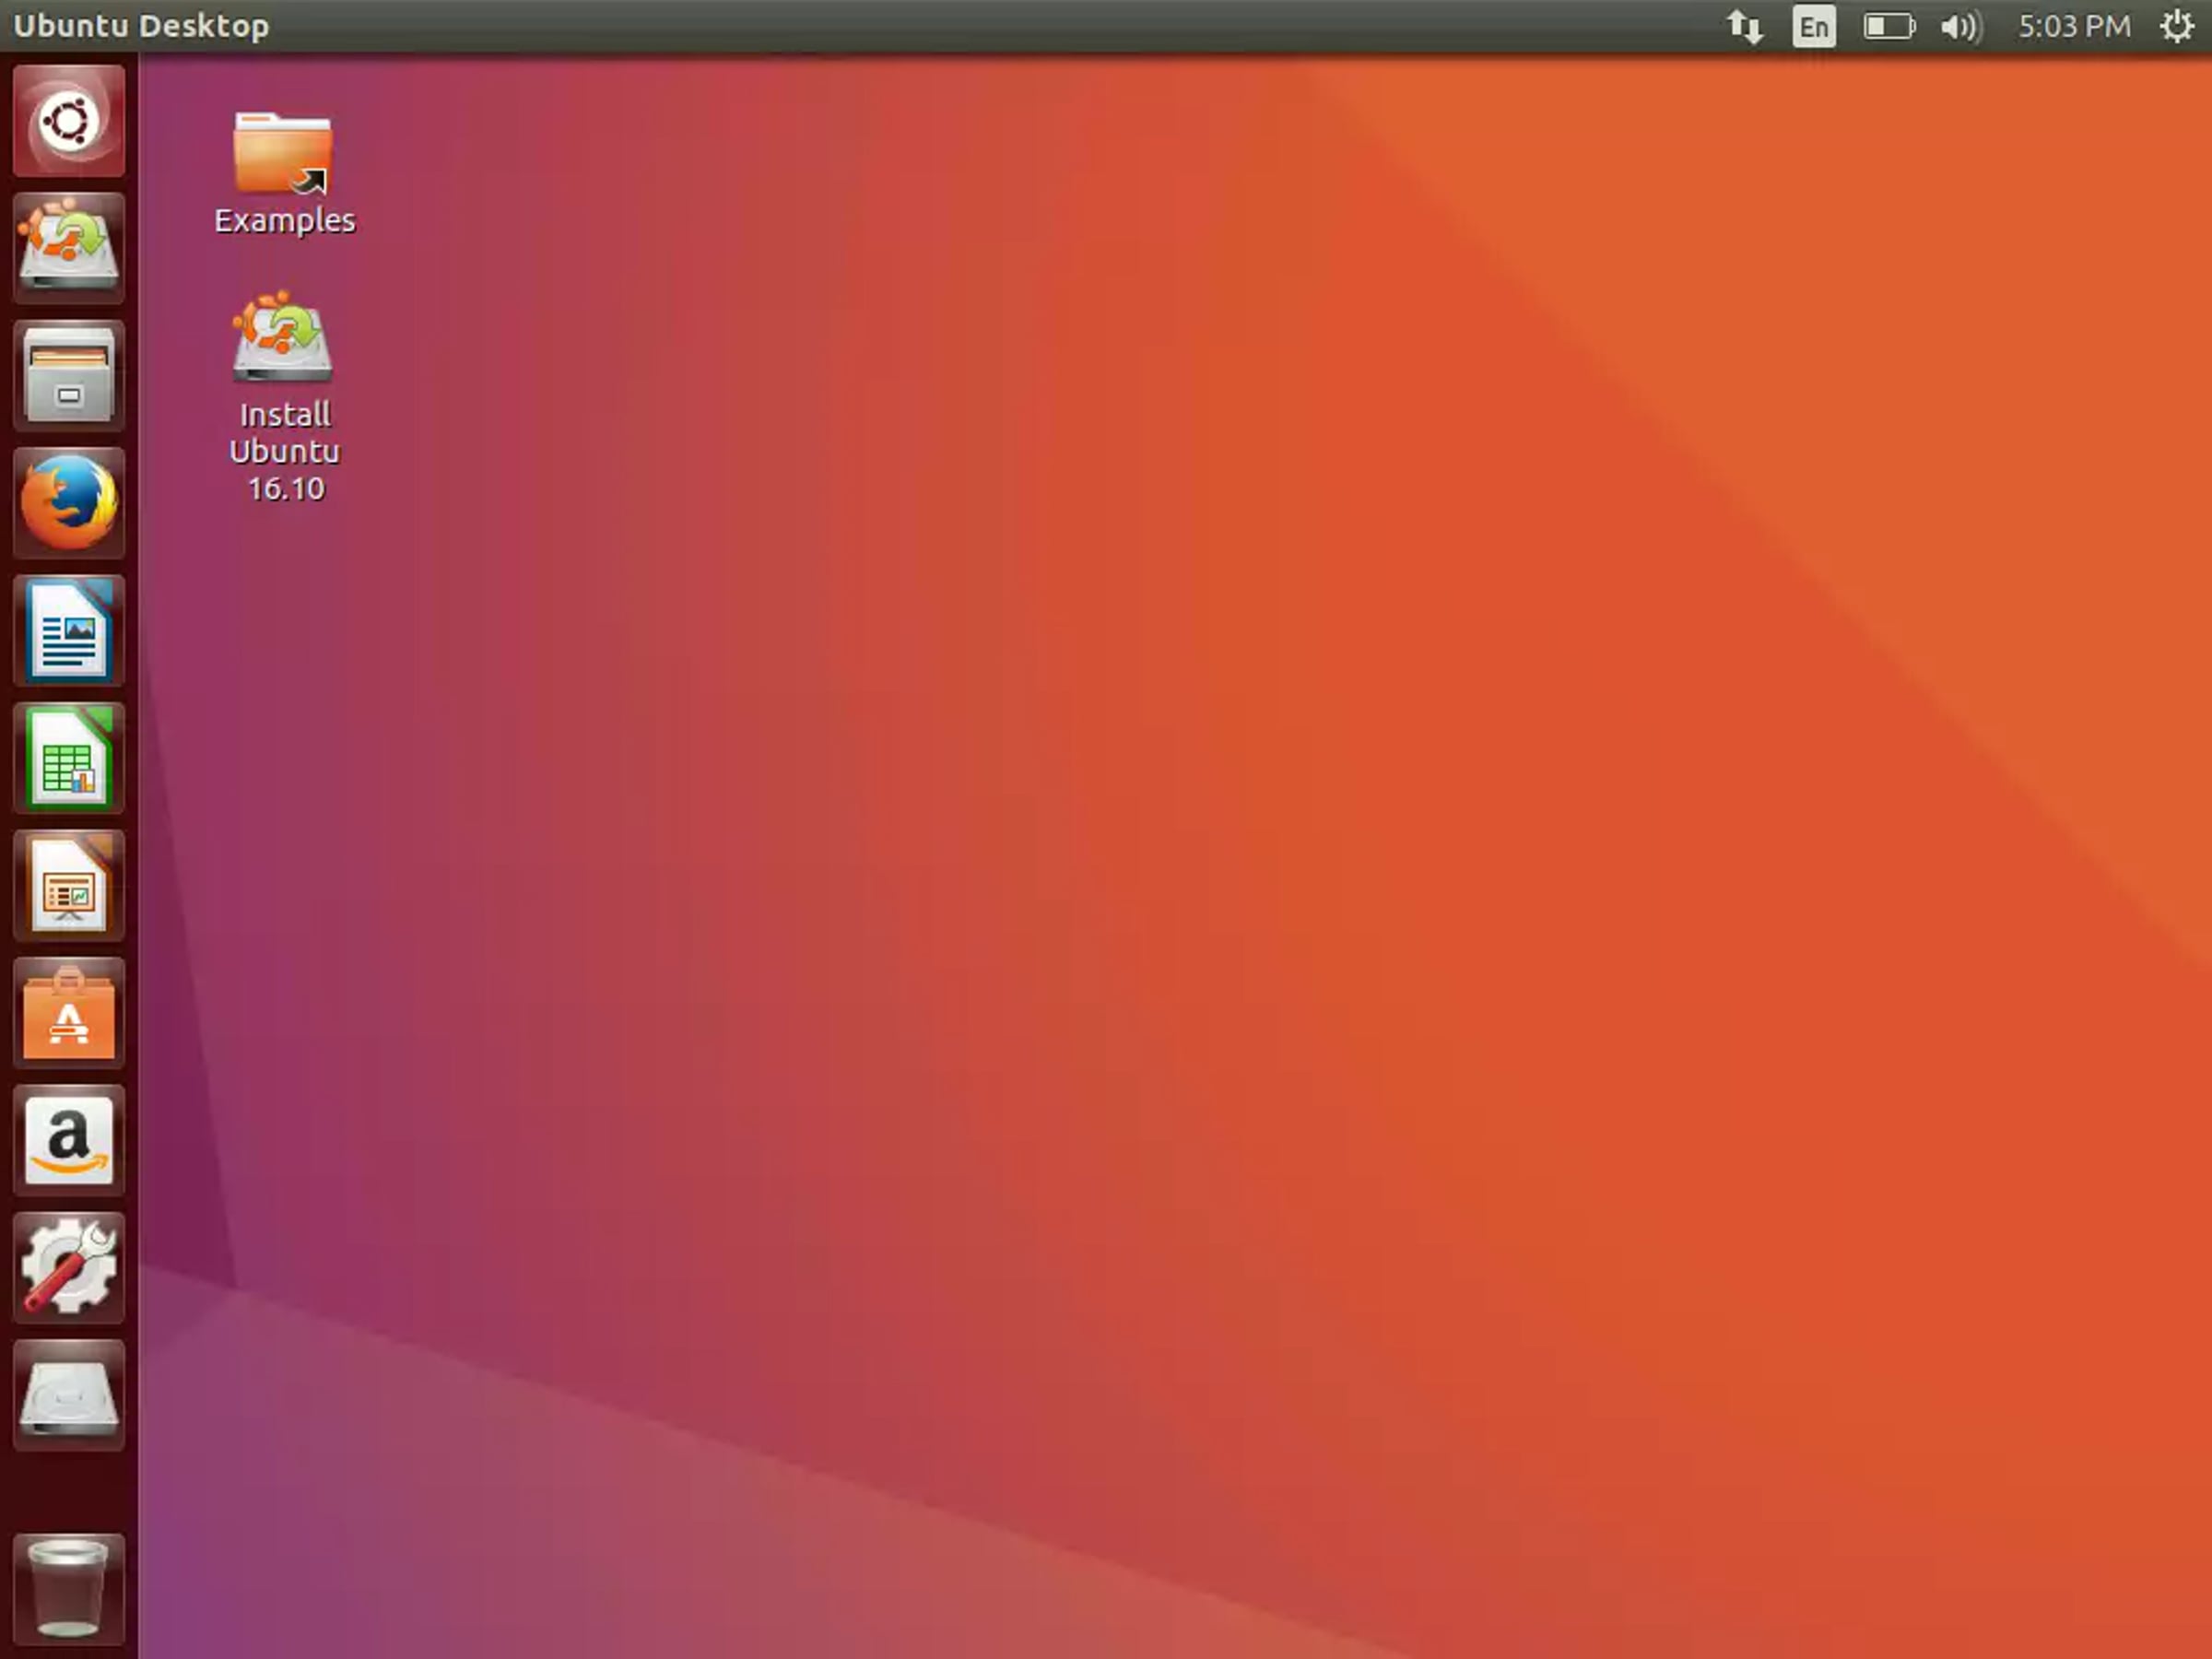The image size is (2212, 1659).
Task: Launch Install Ubuntu from the launcher
Action: tap(69, 248)
